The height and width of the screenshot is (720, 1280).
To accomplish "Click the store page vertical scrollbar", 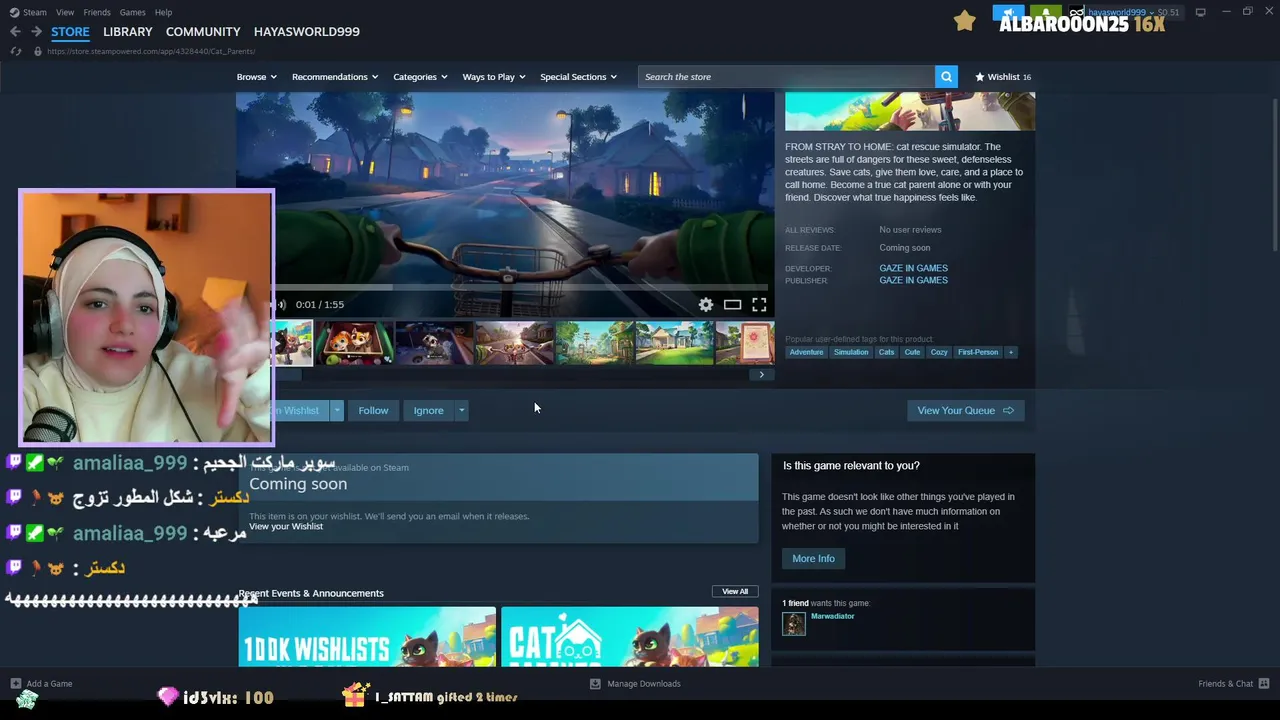I will (x=1275, y=175).
